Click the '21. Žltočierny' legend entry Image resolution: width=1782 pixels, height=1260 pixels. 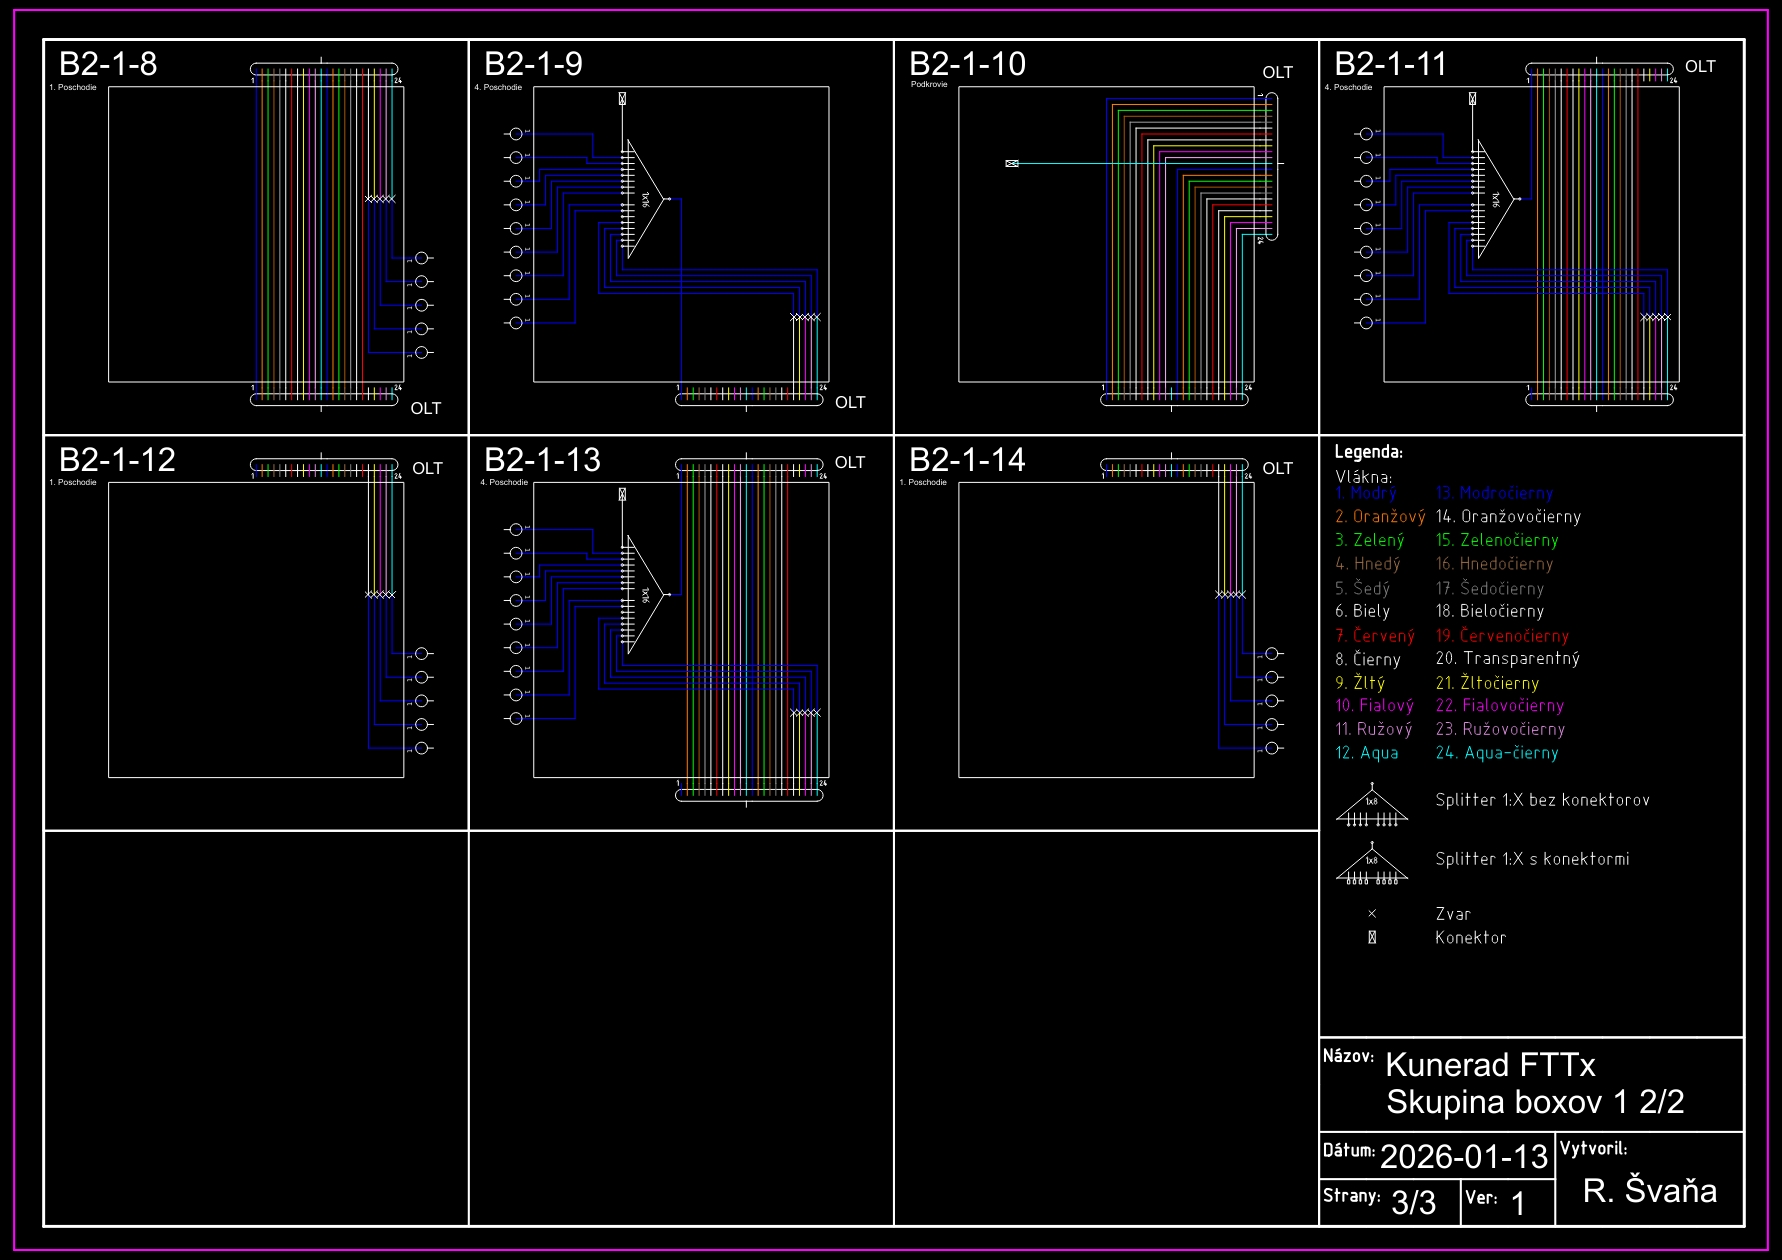click(1487, 683)
